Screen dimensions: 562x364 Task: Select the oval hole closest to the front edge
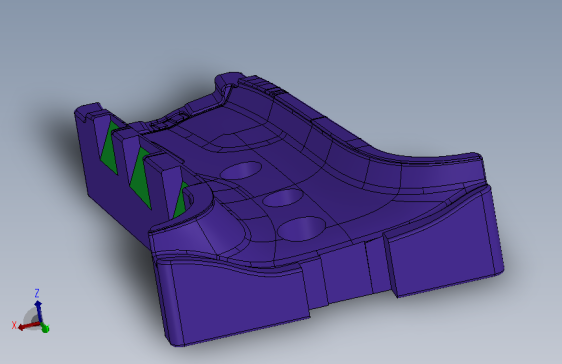(x=301, y=228)
